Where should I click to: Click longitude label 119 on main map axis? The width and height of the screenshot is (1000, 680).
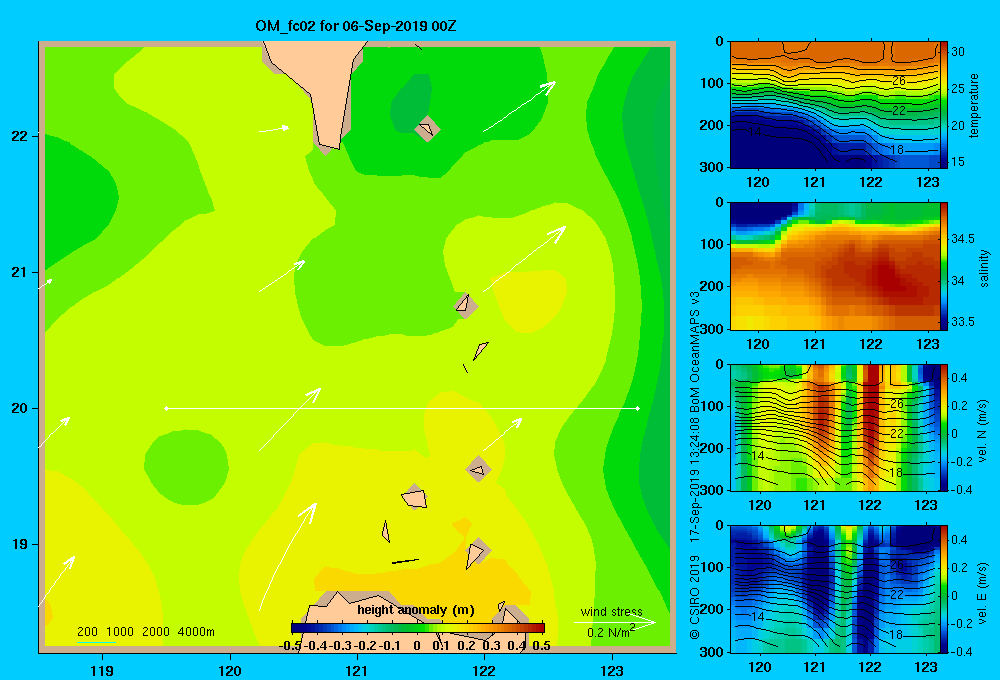(x=103, y=670)
